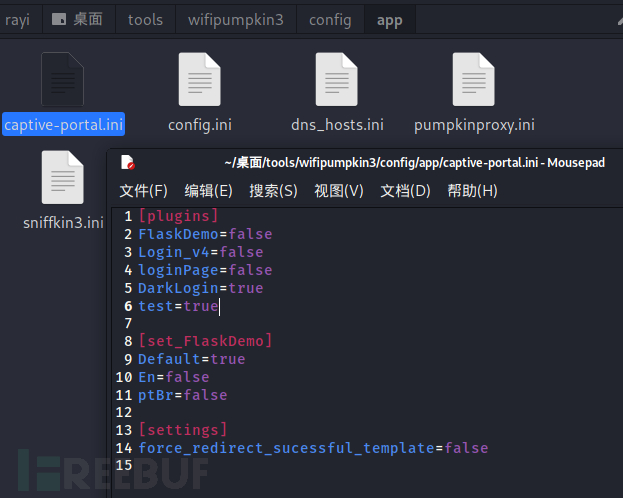Click the app path bar segment

[x=390, y=20]
